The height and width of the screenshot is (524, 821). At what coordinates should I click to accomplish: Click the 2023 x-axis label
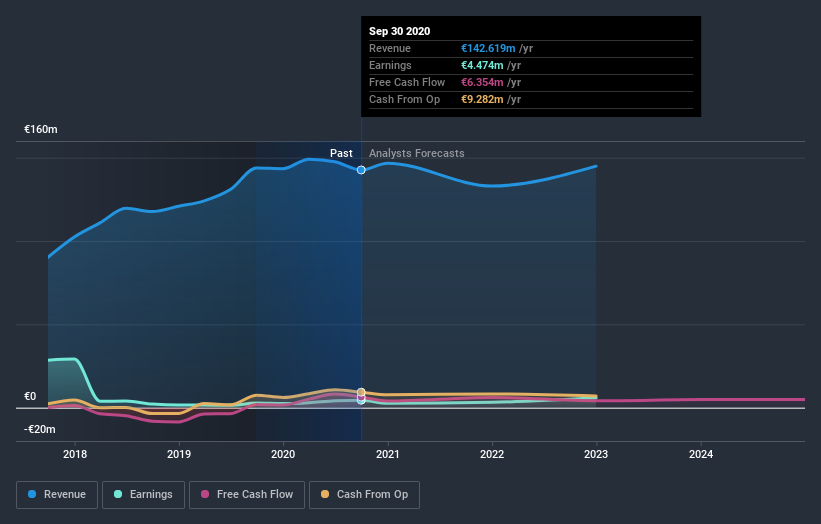tap(596, 454)
